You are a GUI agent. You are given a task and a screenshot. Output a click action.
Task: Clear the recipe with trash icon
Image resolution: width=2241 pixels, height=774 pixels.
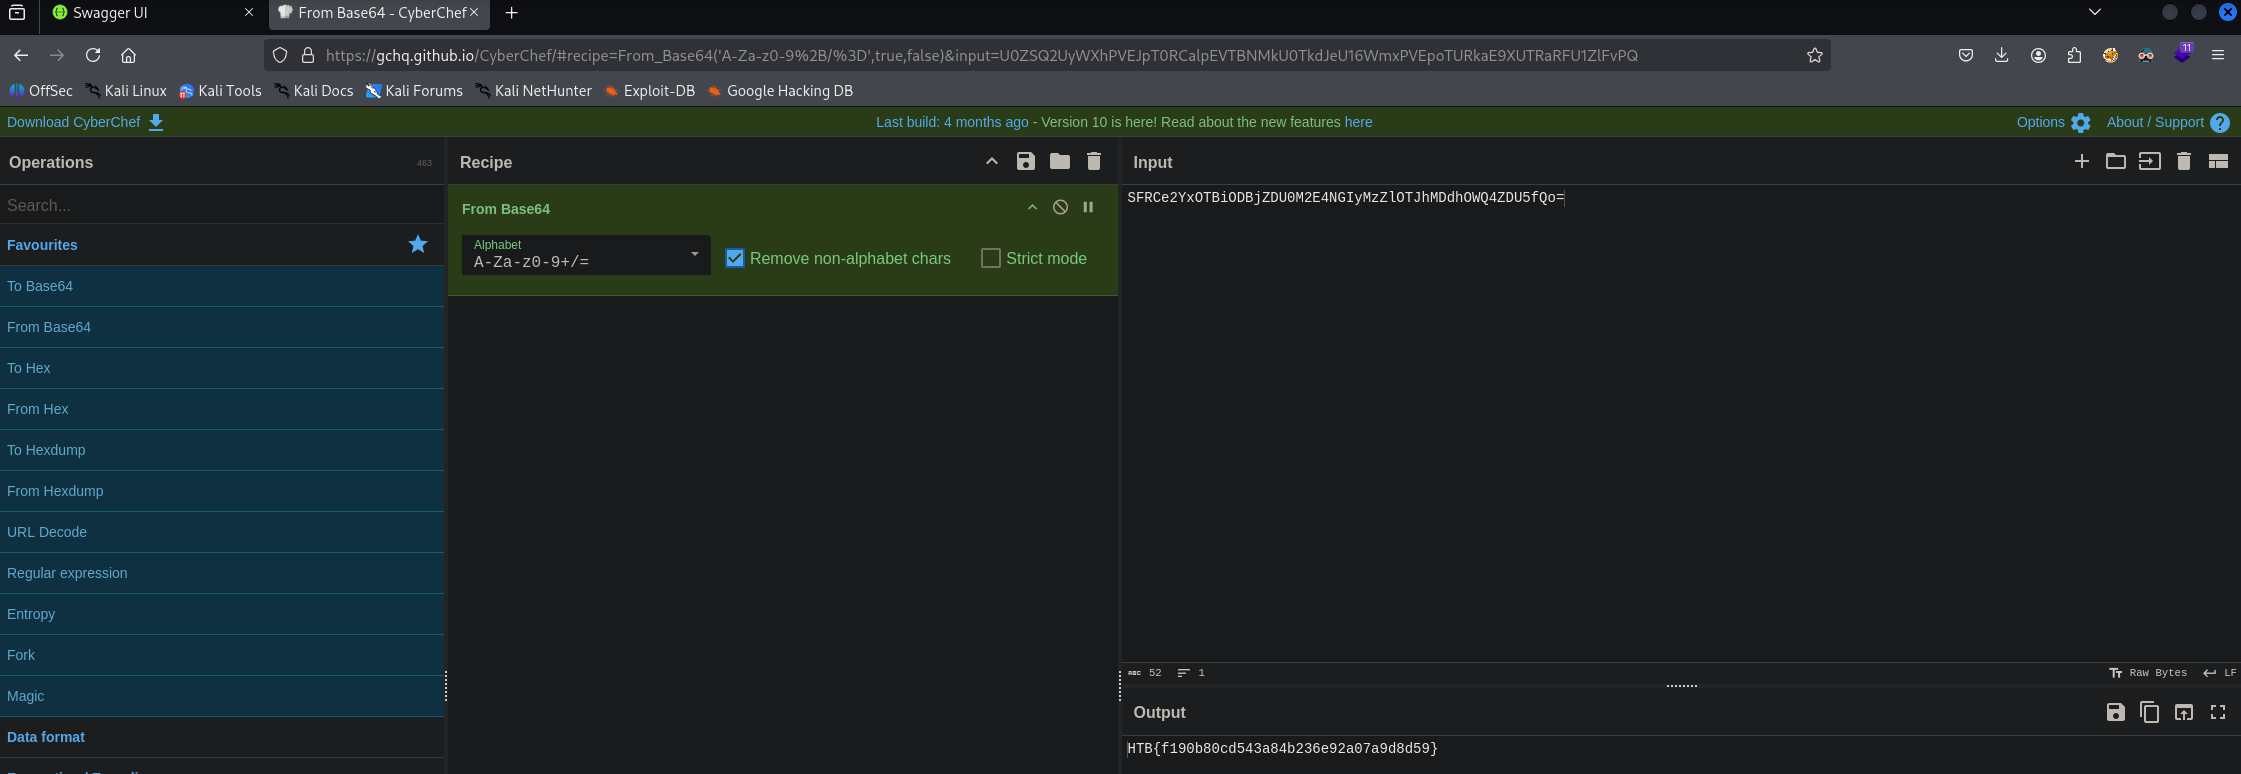[1093, 162]
